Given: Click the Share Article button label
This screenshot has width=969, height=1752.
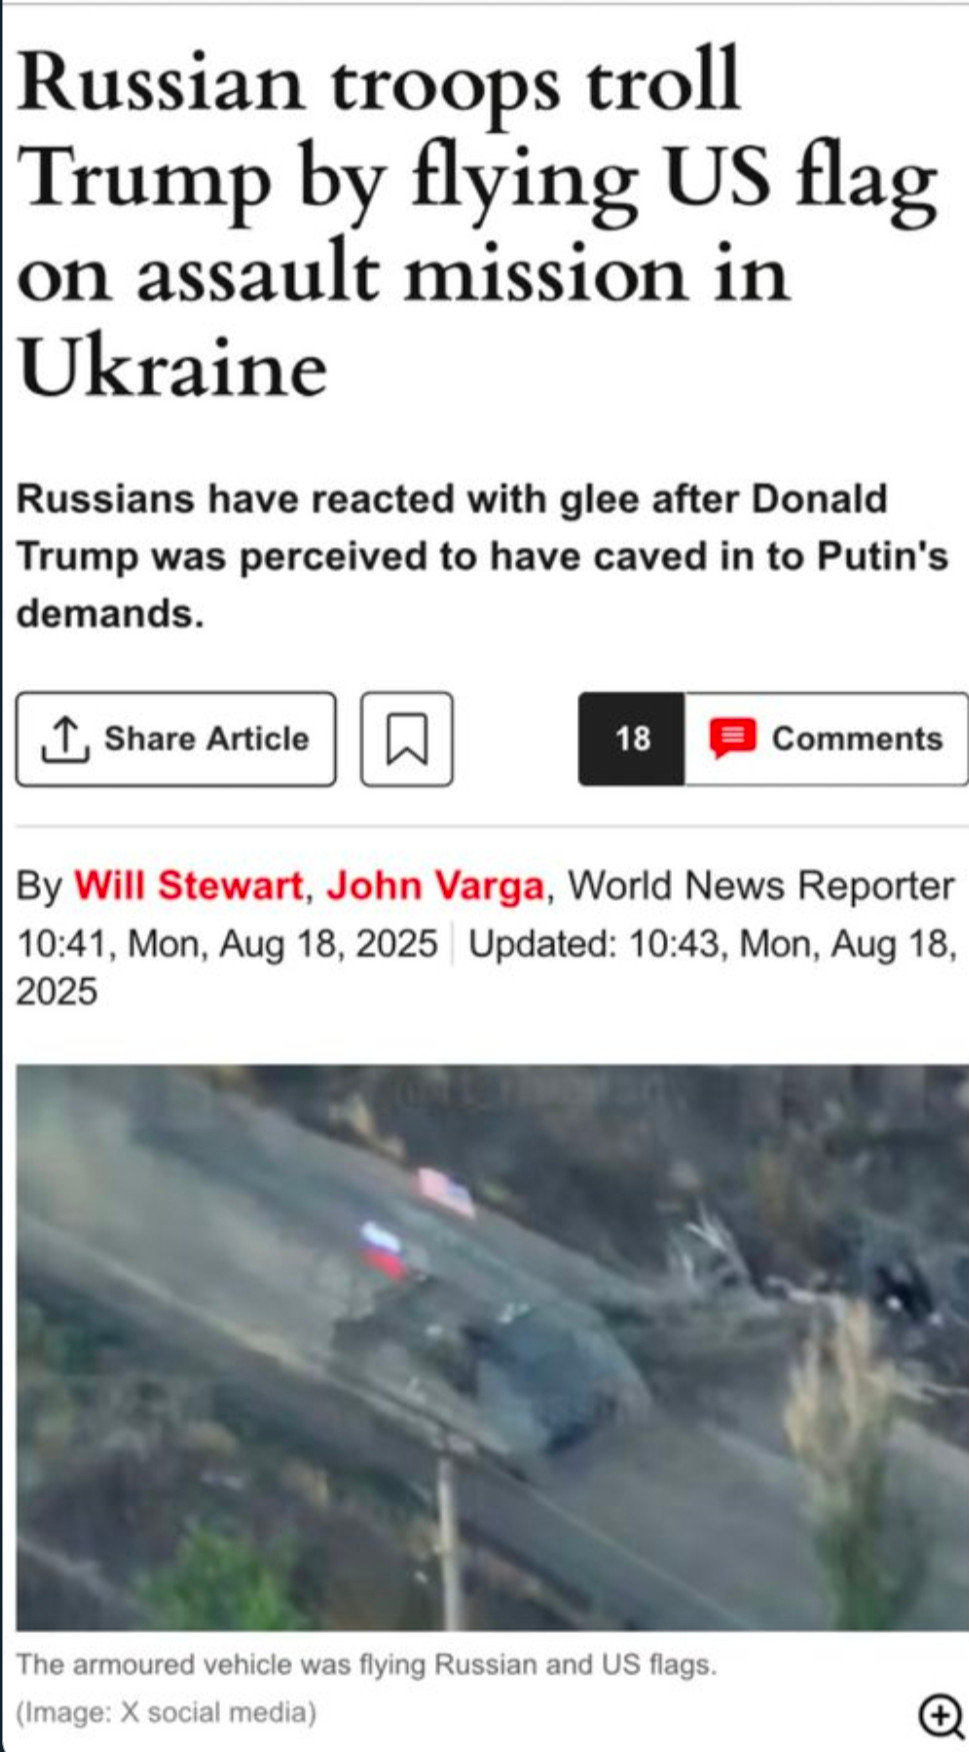Looking at the screenshot, I should (207, 739).
